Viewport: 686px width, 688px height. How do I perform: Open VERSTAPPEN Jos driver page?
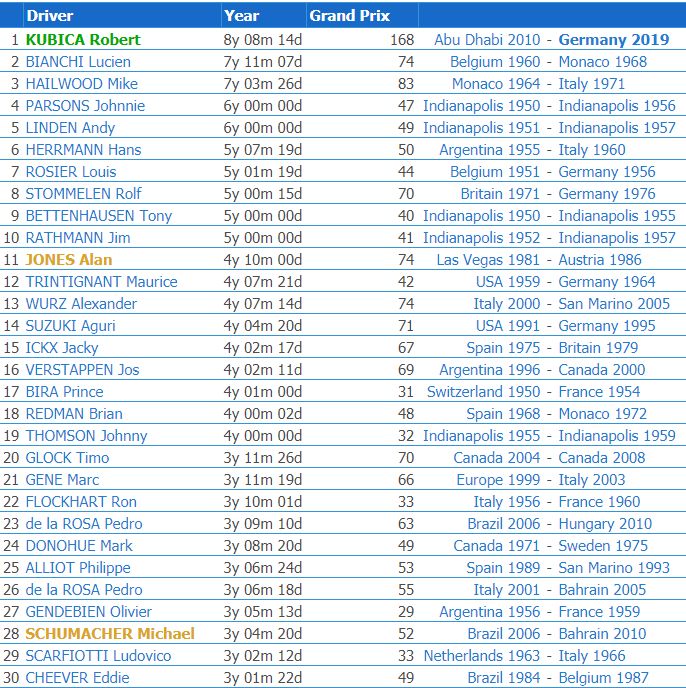[83, 370]
